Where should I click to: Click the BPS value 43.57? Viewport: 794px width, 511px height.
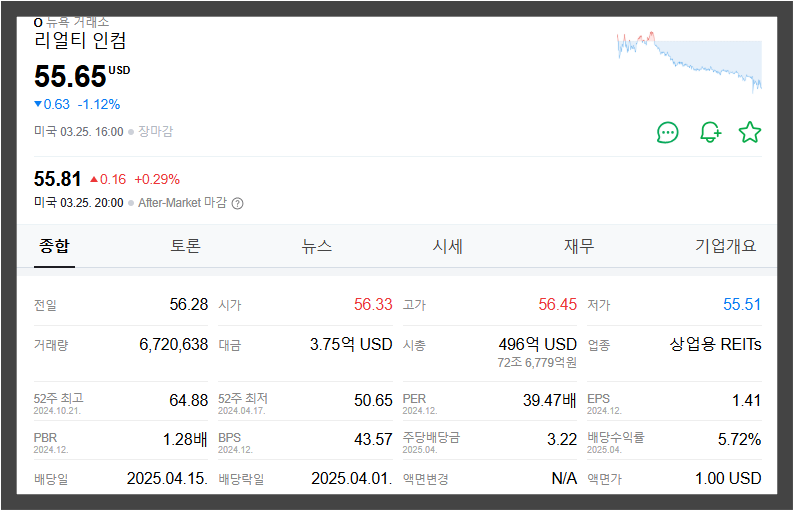(373, 440)
